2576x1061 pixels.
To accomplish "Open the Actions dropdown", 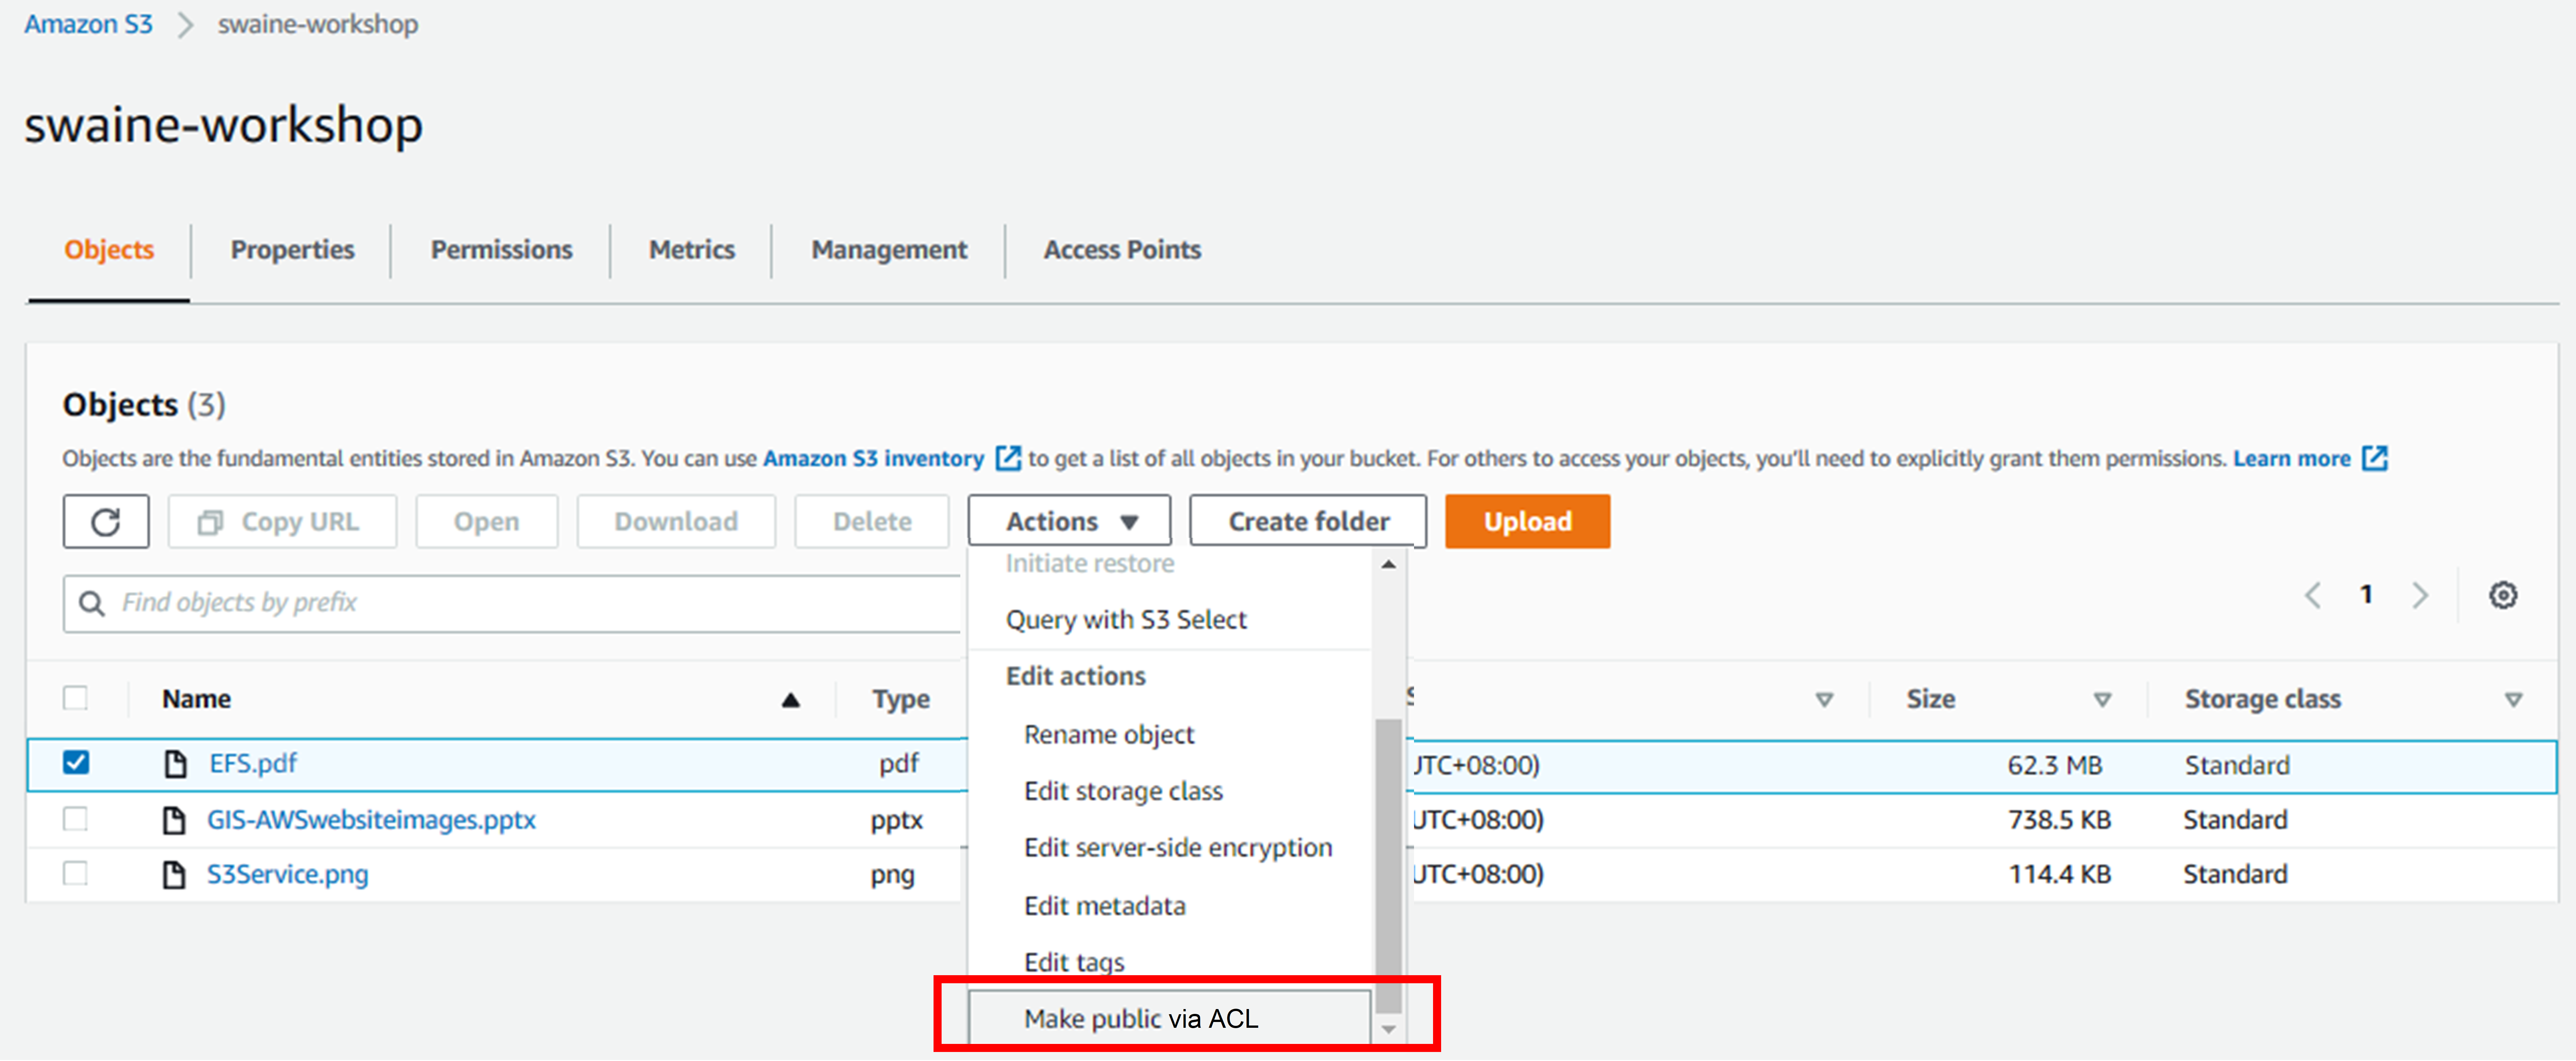I will click(x=1069, y=521).
